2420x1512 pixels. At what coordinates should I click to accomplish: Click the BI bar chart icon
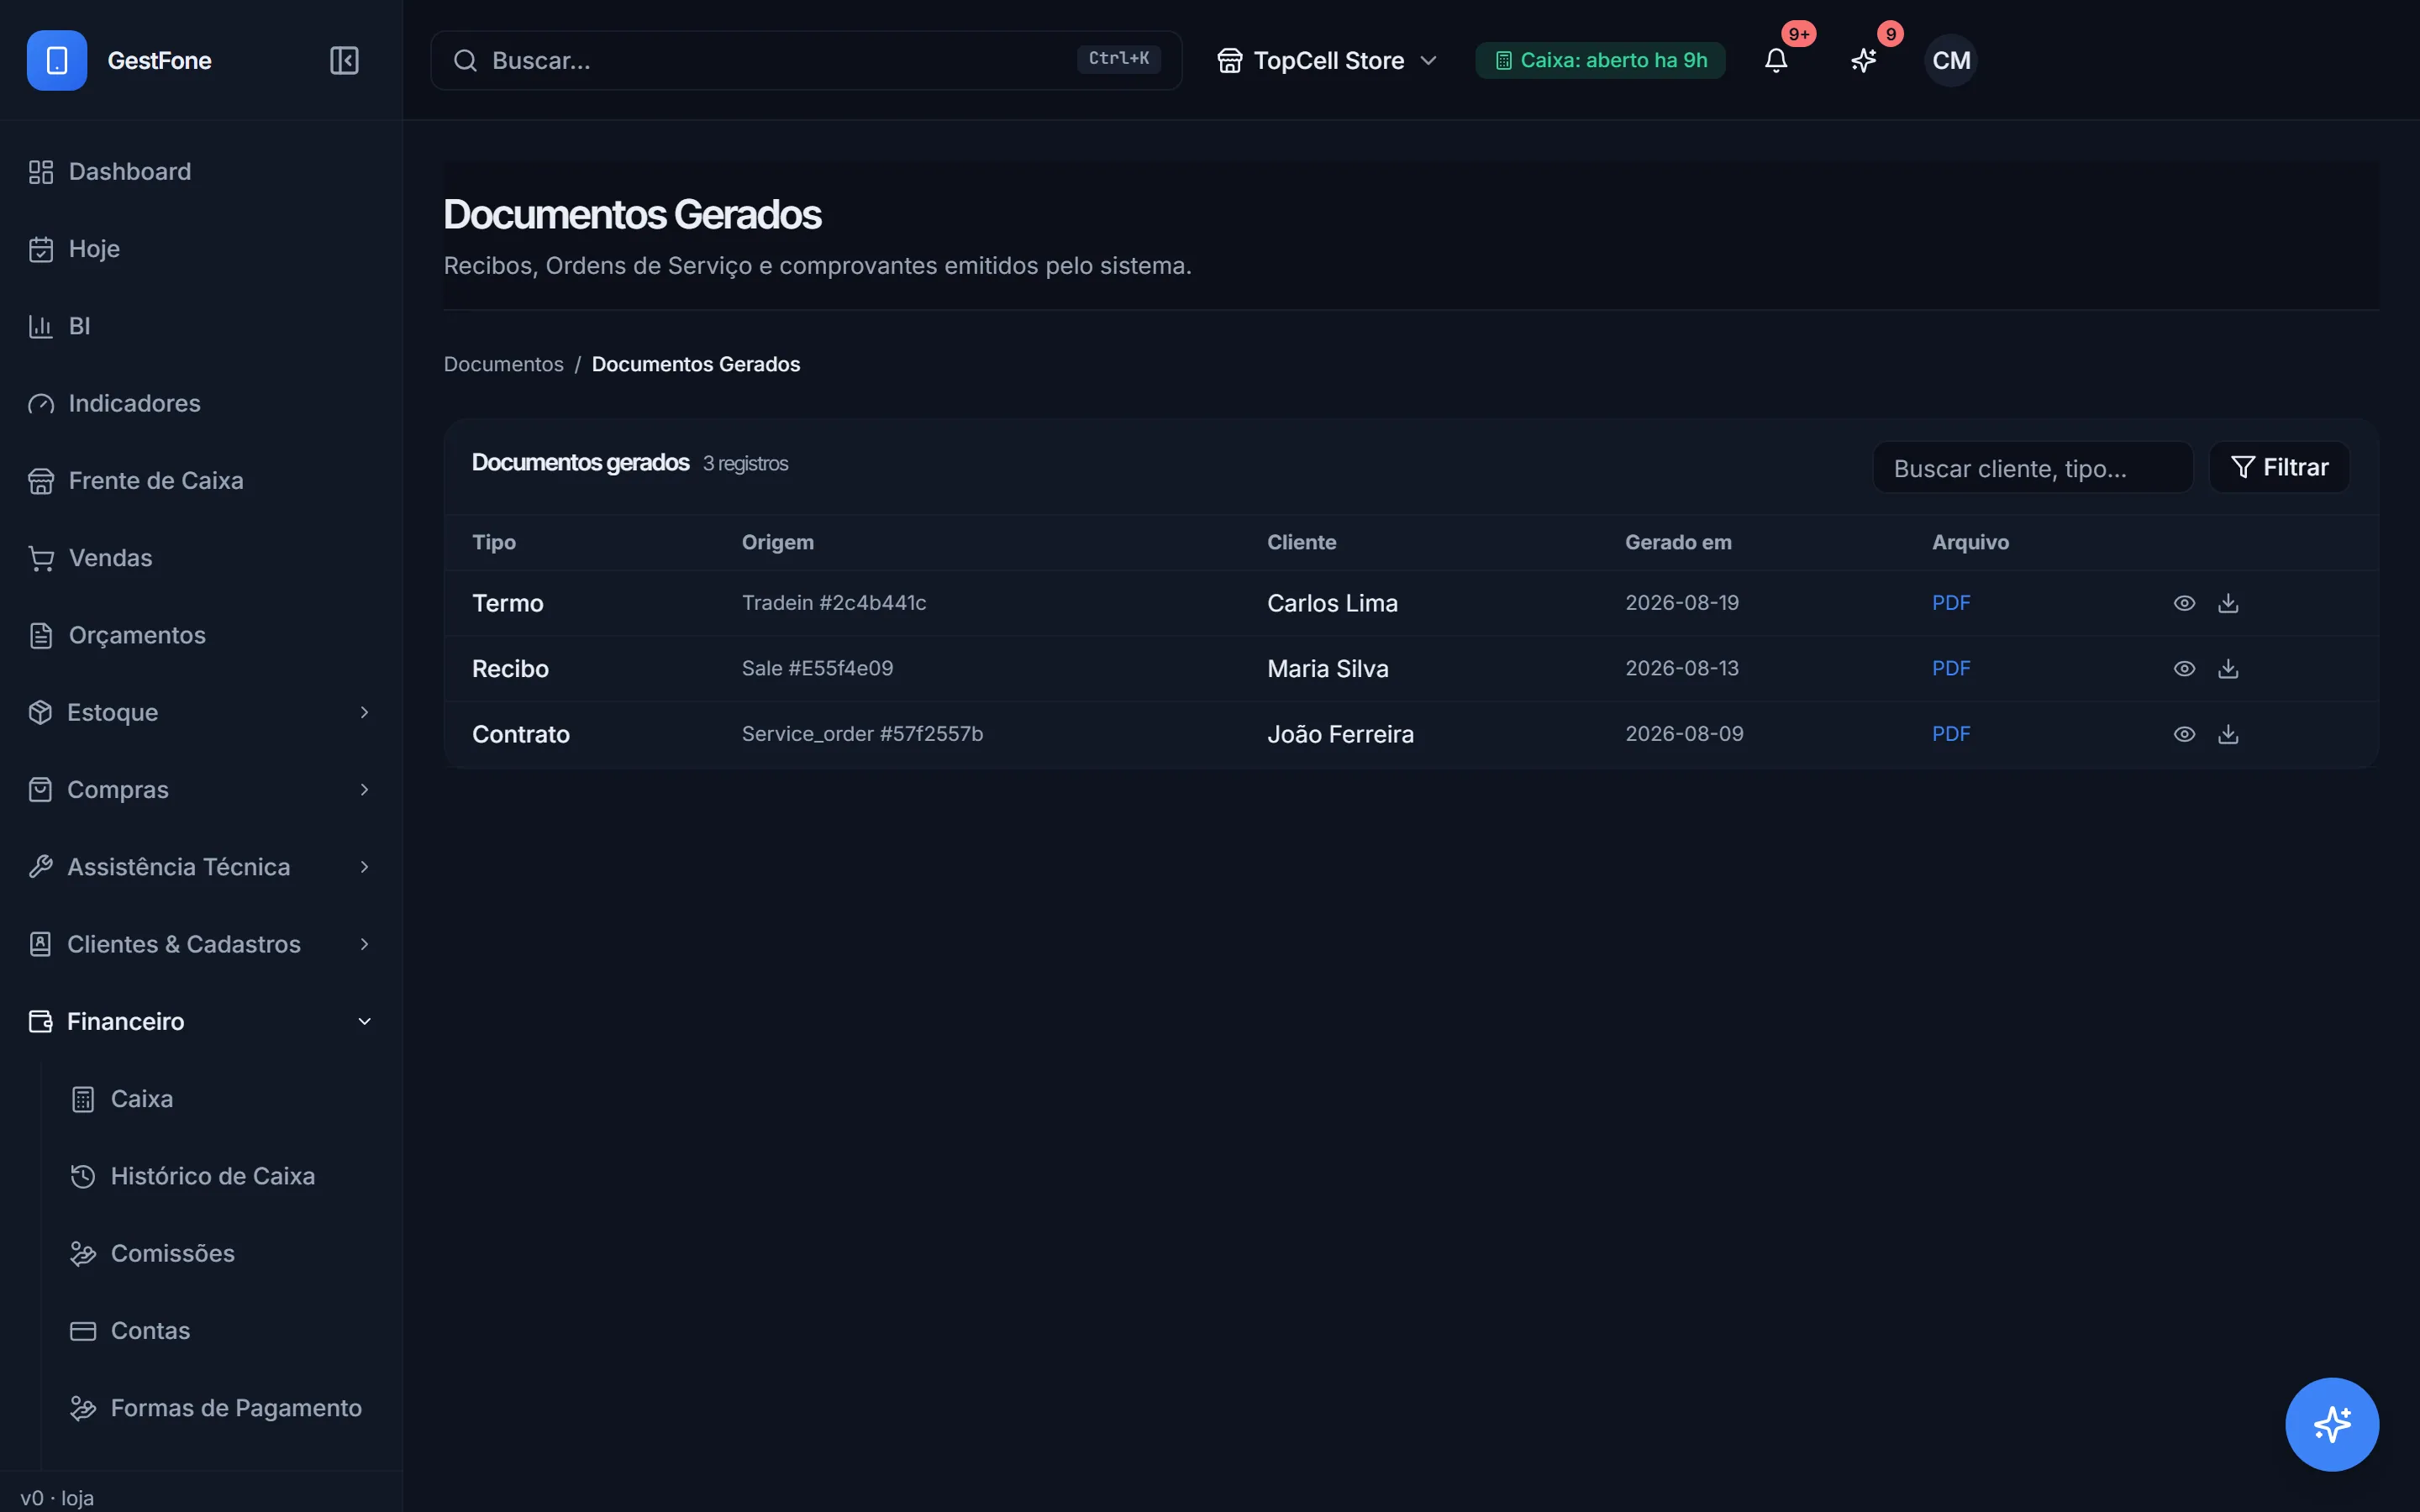pyautogui.click(x=41, y=326)
